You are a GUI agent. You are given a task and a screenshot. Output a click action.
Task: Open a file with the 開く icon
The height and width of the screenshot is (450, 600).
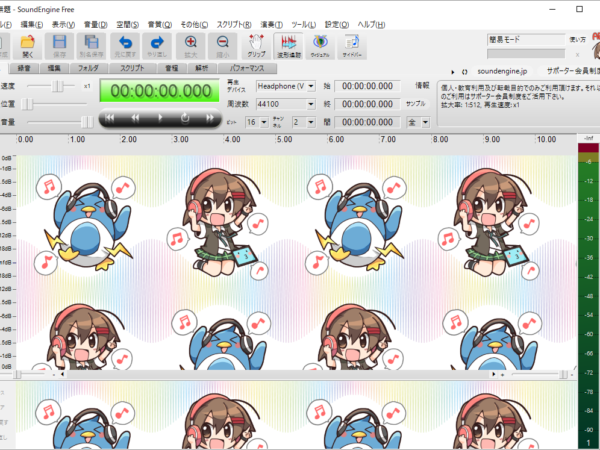coord(28,46)
